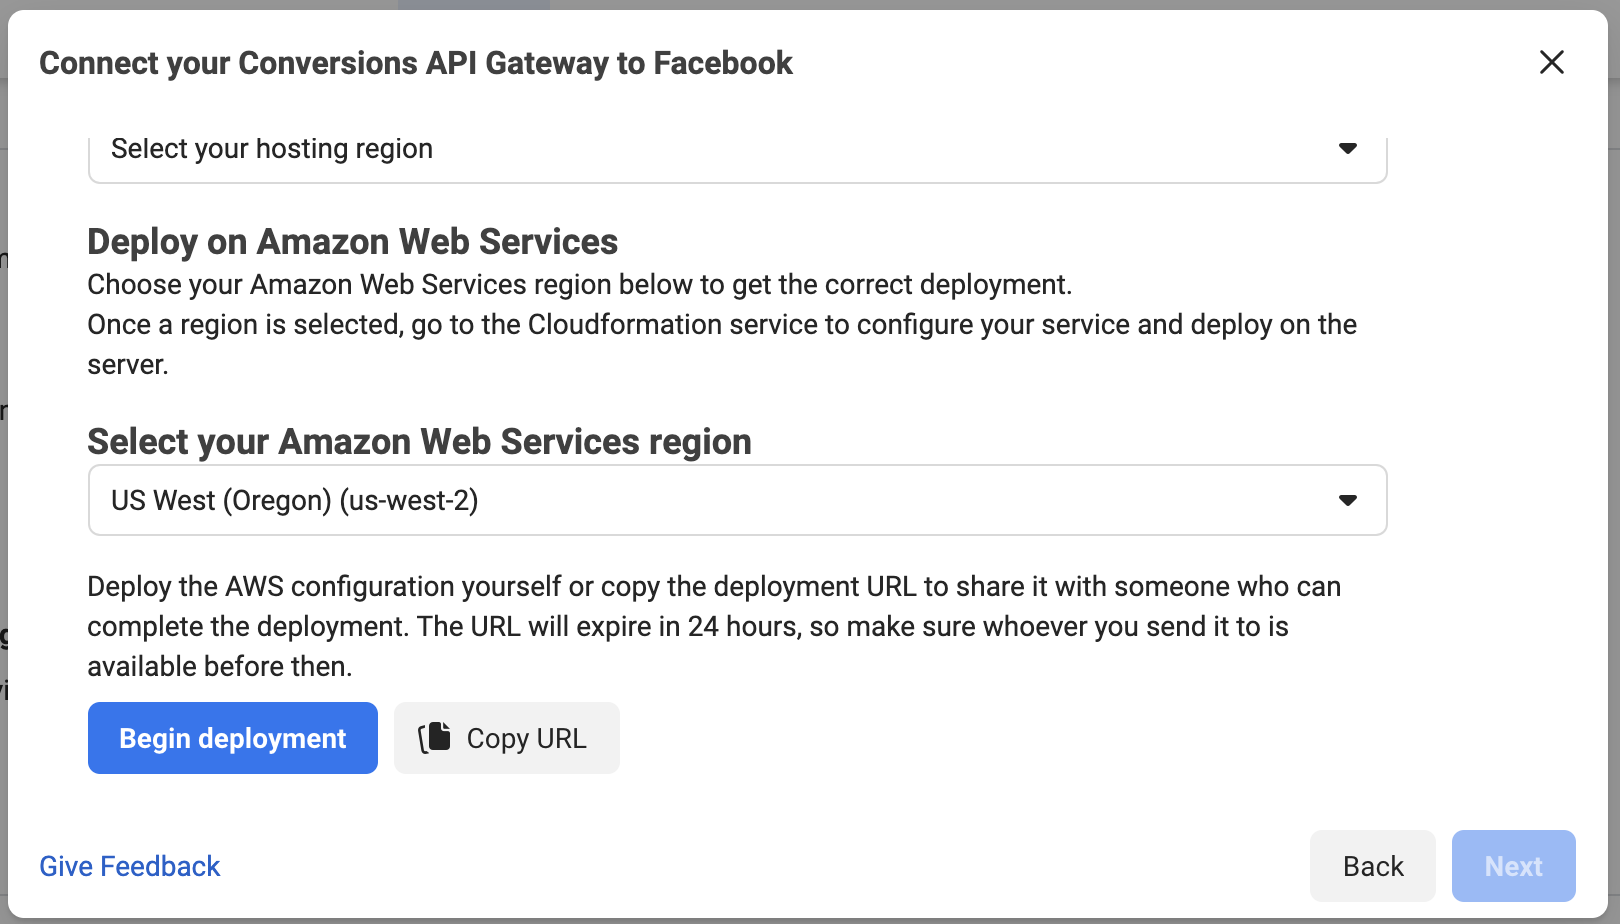Start AWS setup with Begin deployment
The width and height of the screenshot is (1620, 924).
pos(233,738)
